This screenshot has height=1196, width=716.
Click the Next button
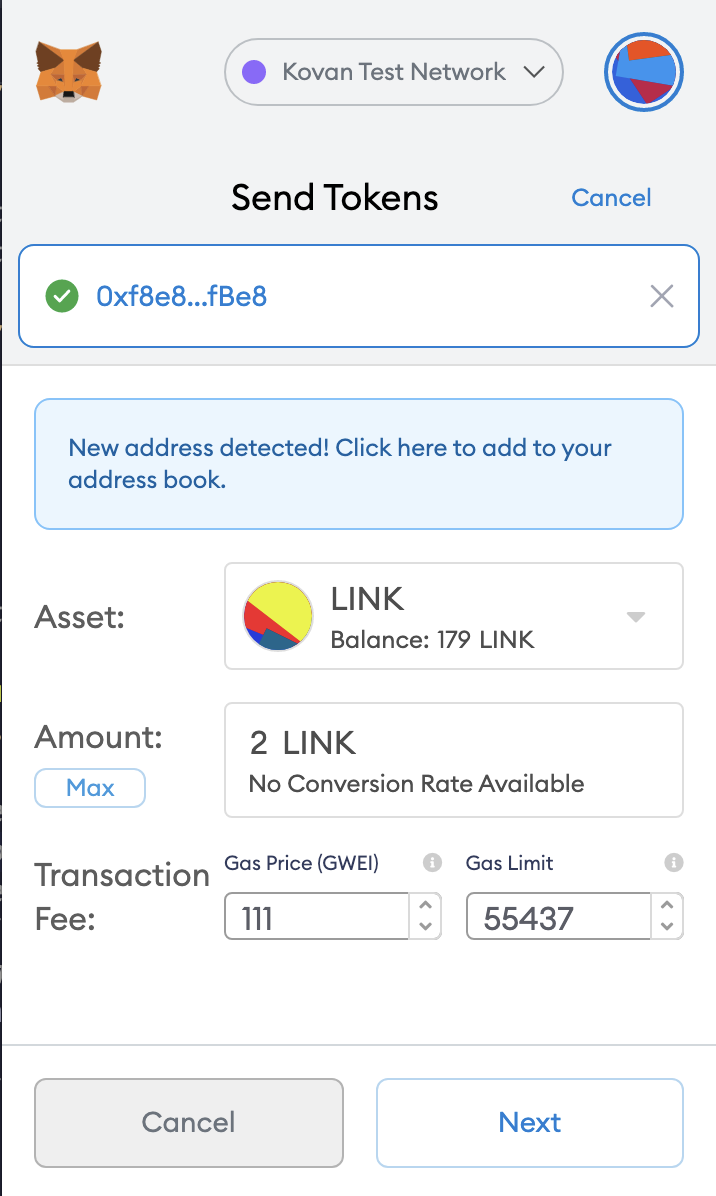(x=530, y=1123)
